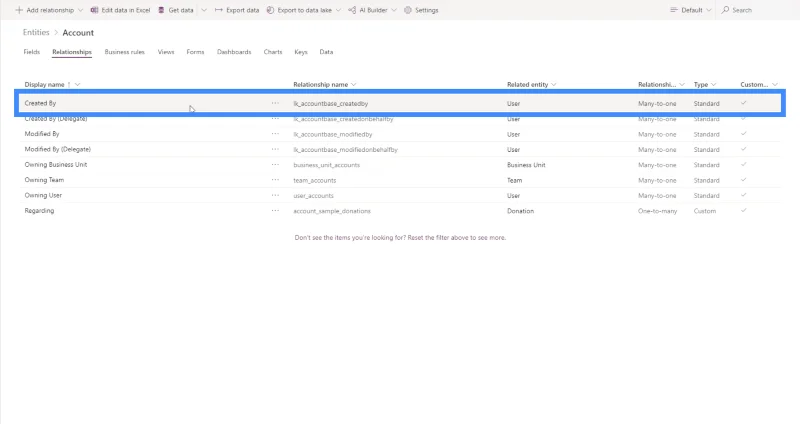Click sort arrow beside Display name
800x424 pixels.
(69, 85)
